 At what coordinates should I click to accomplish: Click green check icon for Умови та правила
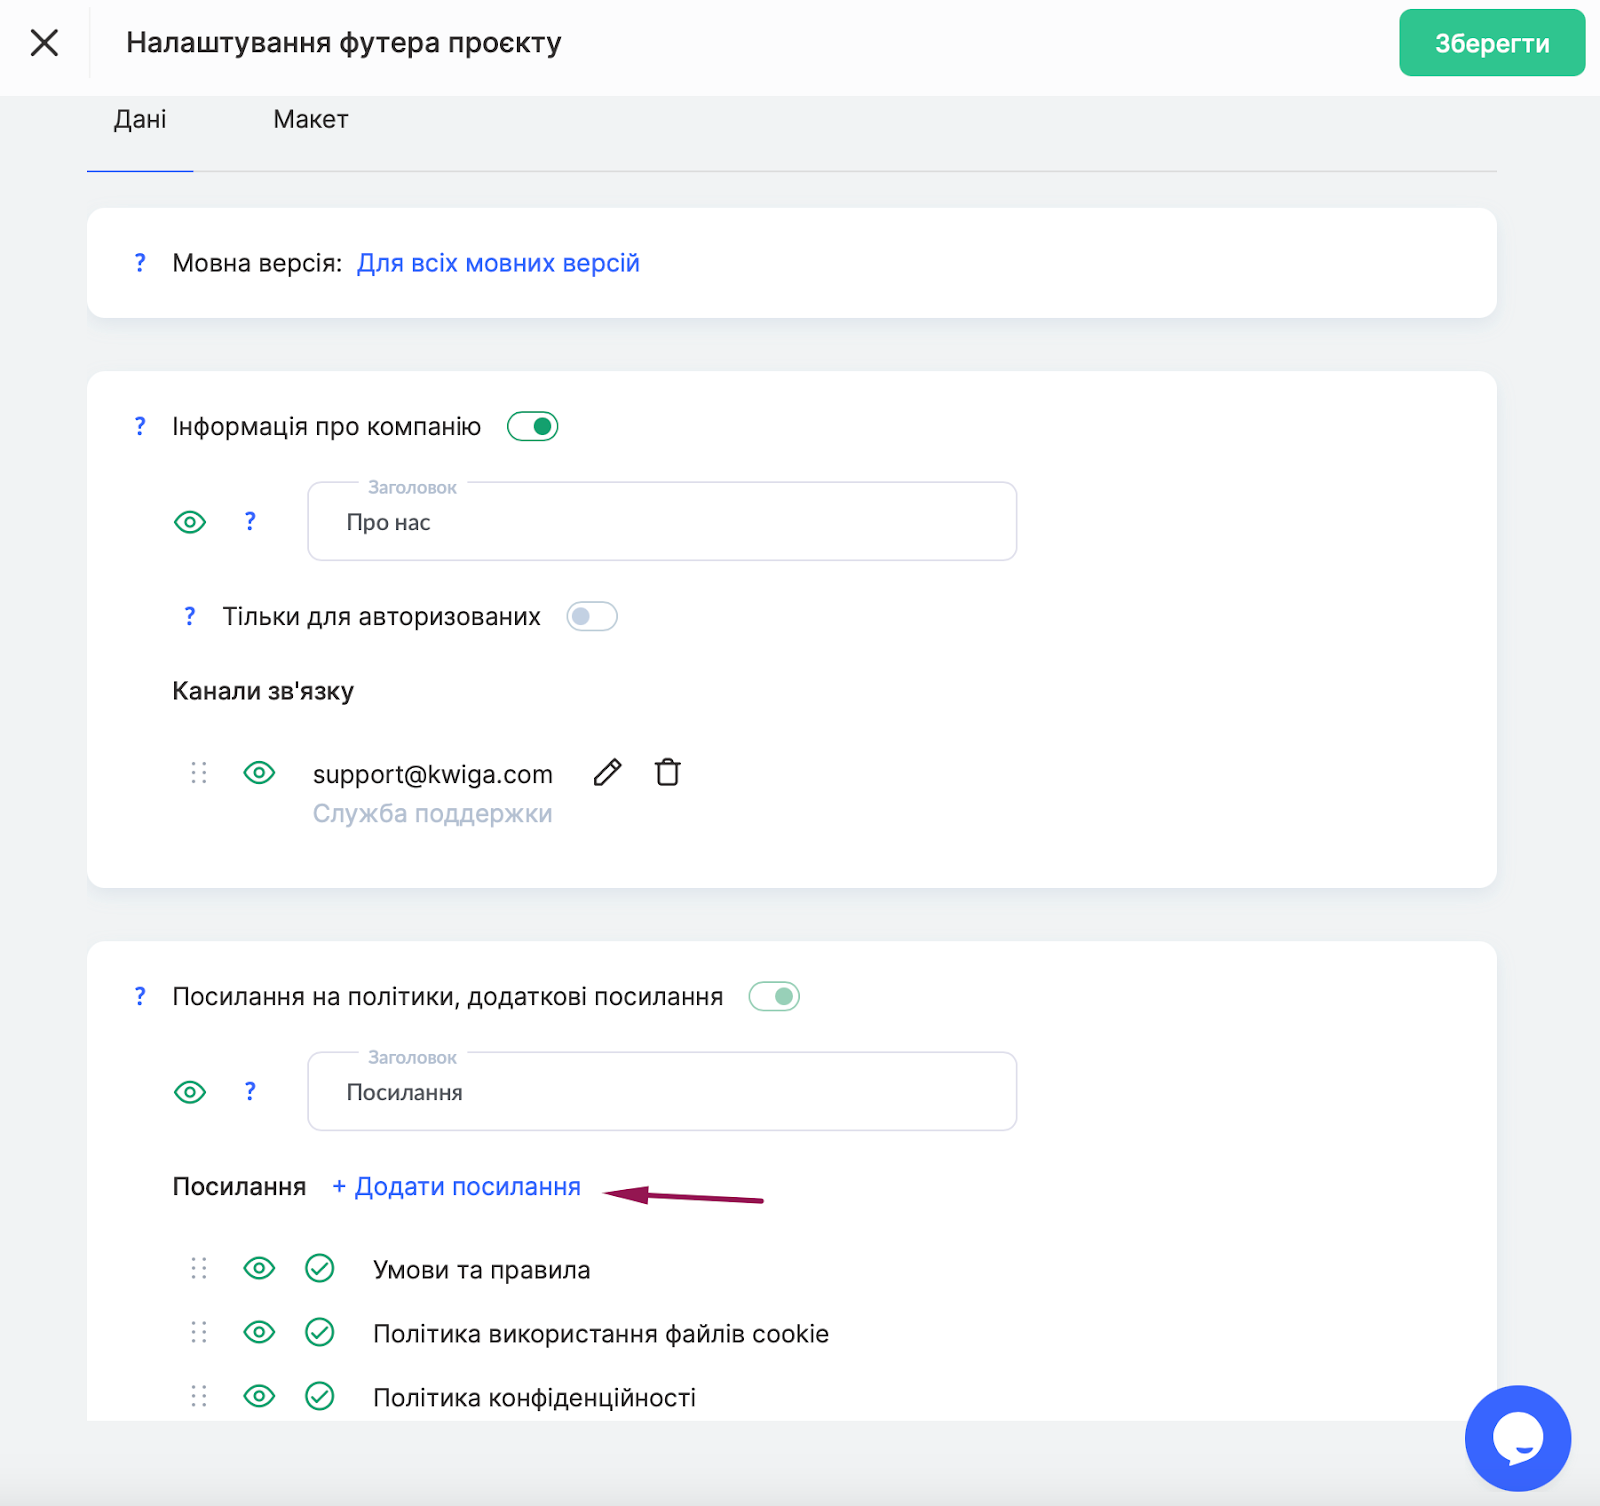pyautogui.click(x=319, y=1269)
